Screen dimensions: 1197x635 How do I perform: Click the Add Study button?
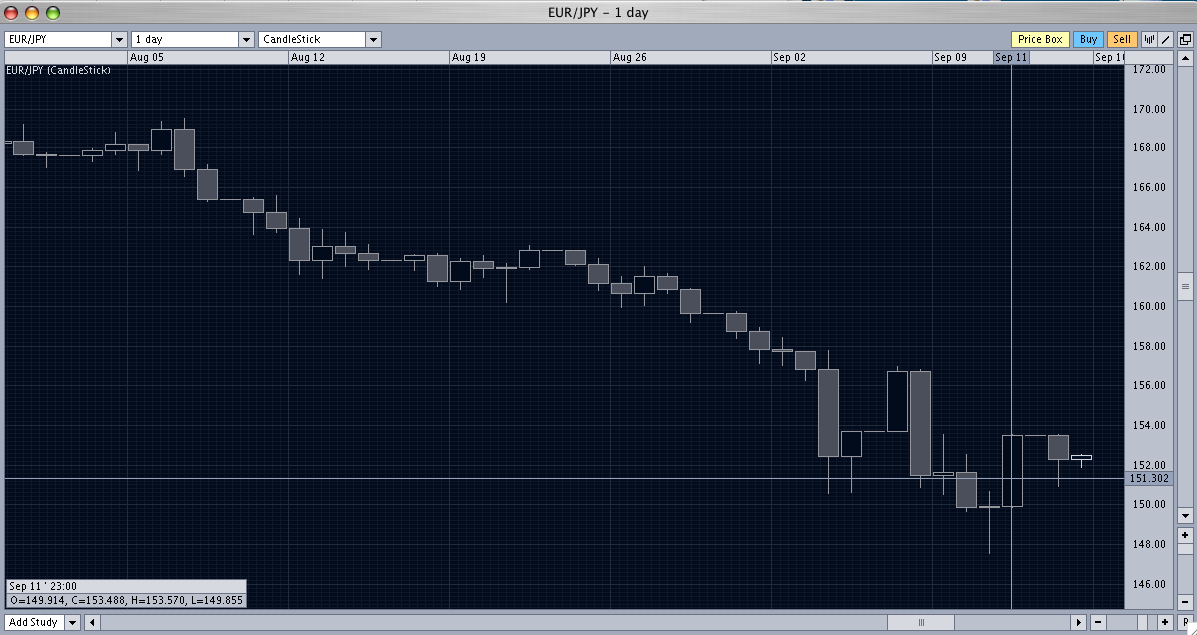pos(34,622)
